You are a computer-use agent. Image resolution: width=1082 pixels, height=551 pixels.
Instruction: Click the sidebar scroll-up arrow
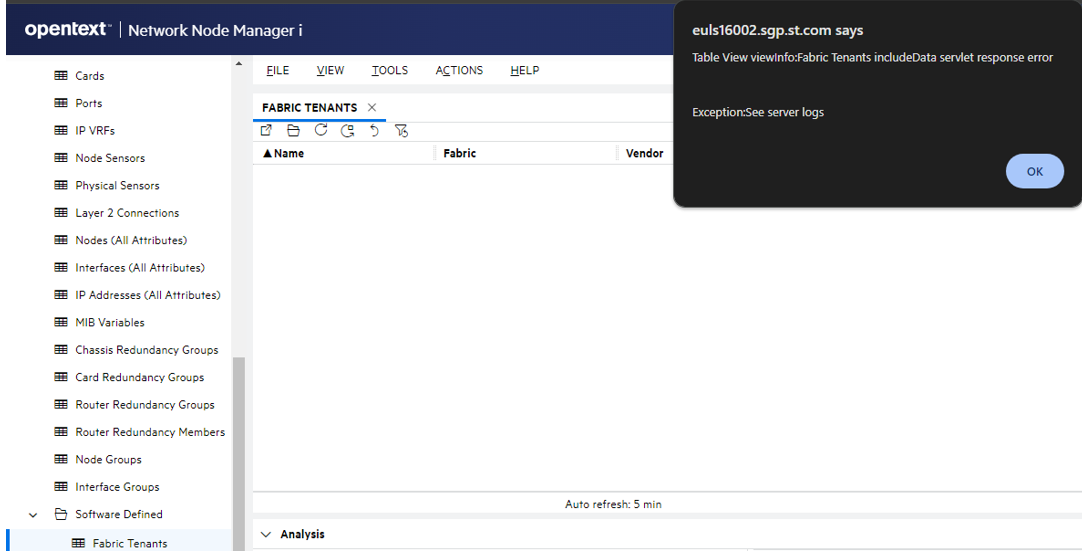239,64
